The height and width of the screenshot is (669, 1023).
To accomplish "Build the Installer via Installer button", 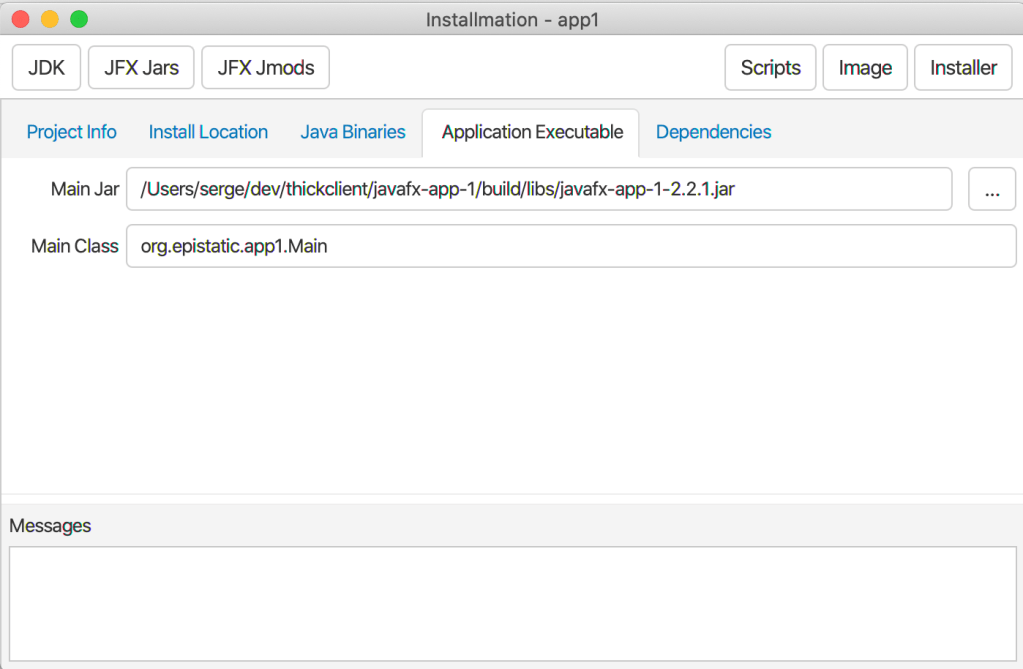I will coord(963,68).
